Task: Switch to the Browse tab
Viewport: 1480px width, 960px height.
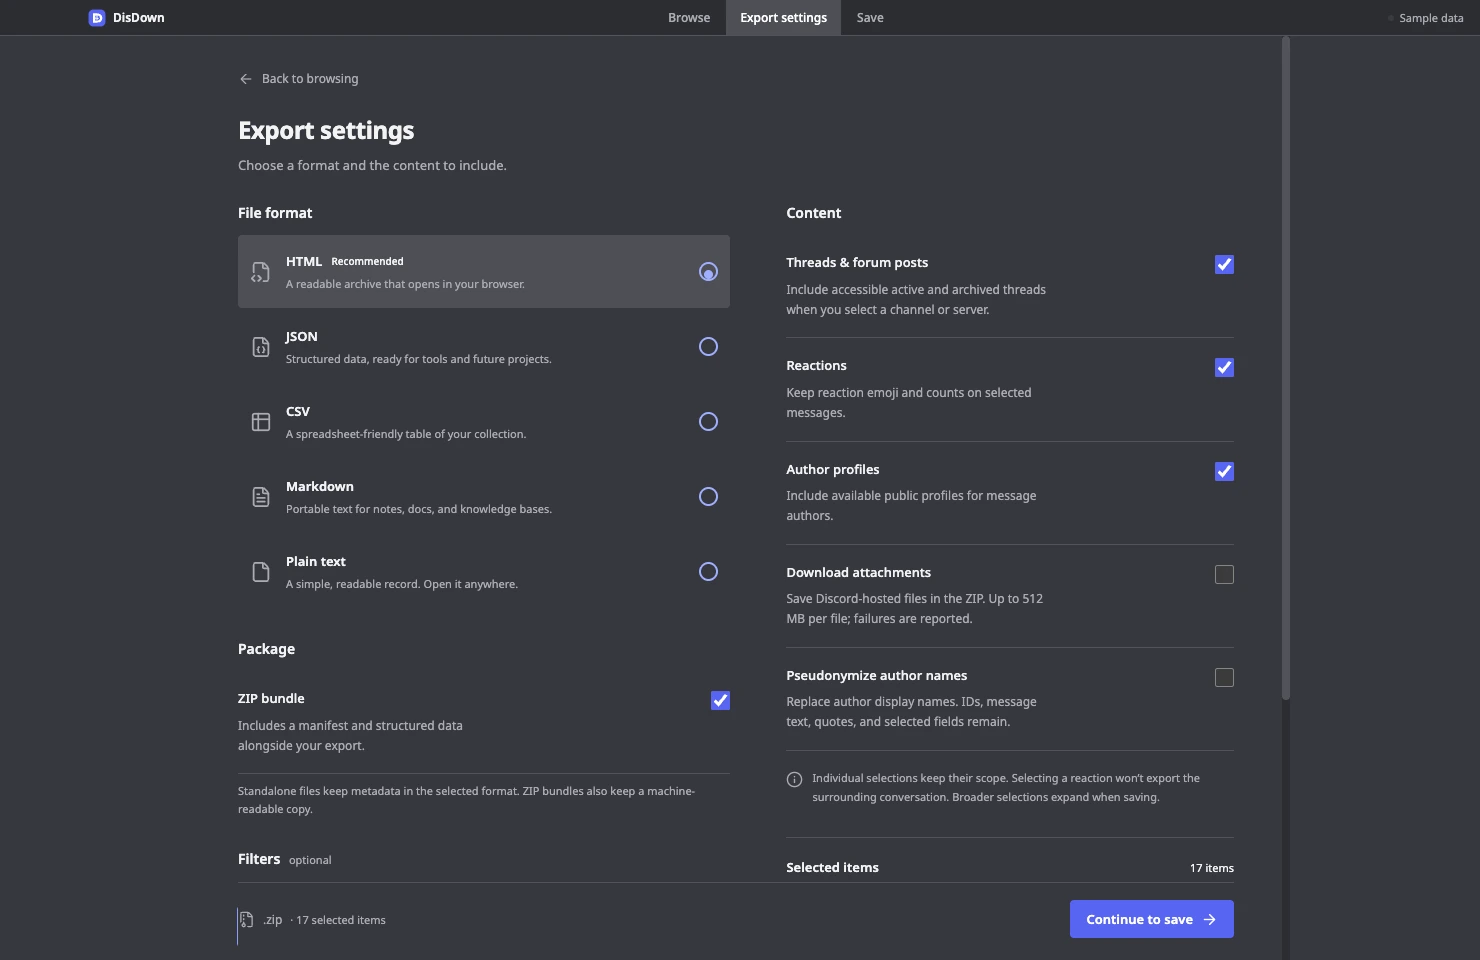Action: click(x=689, y=18)
